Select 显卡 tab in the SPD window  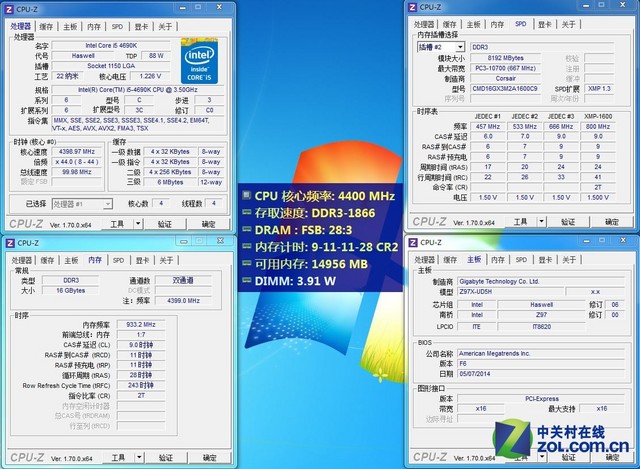coord(544,24)
